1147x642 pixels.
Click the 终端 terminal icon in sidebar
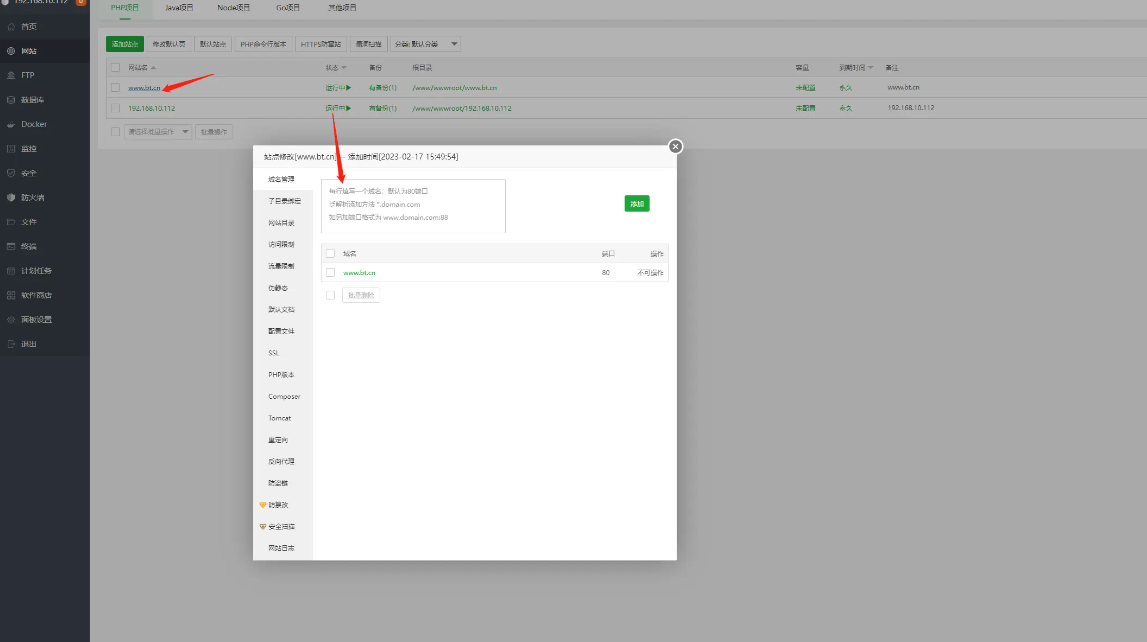(11, 246)
